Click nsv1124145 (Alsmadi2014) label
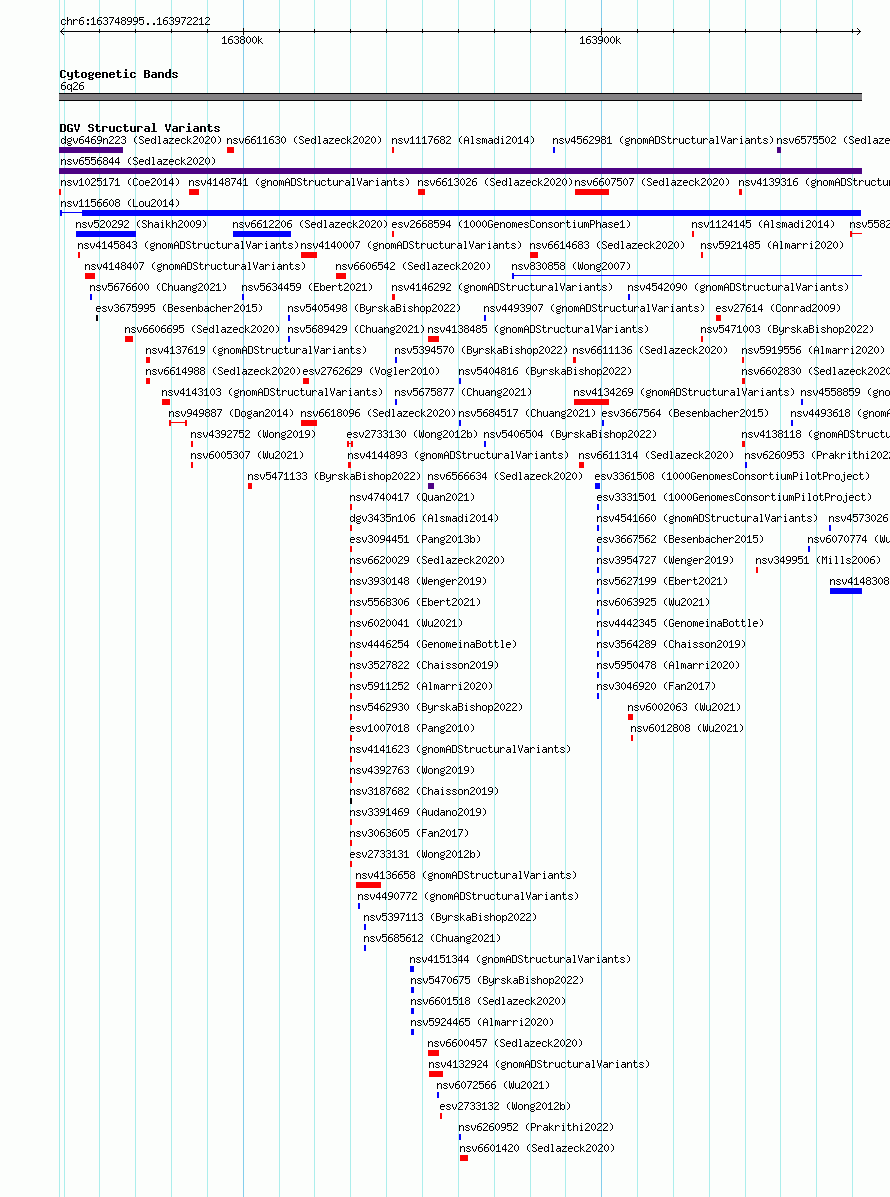Viewport: 890px width, 1197px height. tap(763, 224)
